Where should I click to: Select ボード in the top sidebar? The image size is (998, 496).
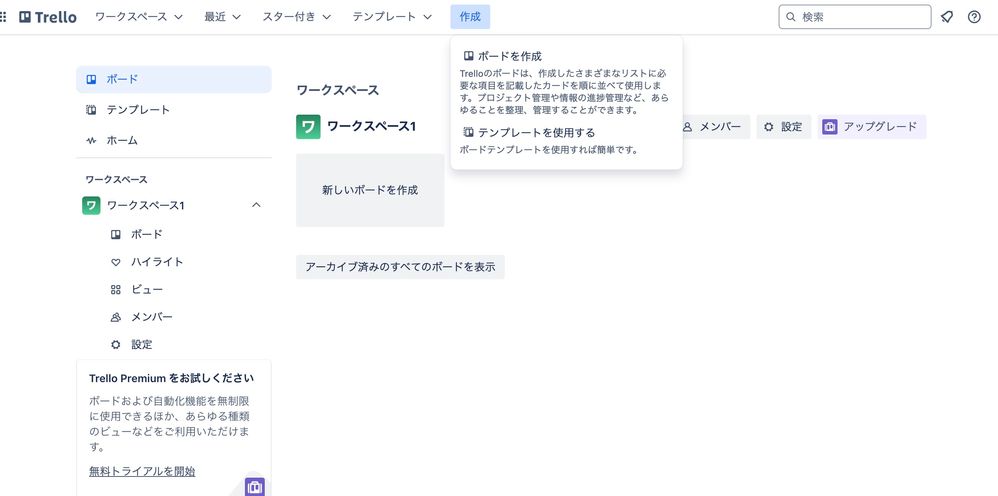pyautogui.click(x=174, y=80)
